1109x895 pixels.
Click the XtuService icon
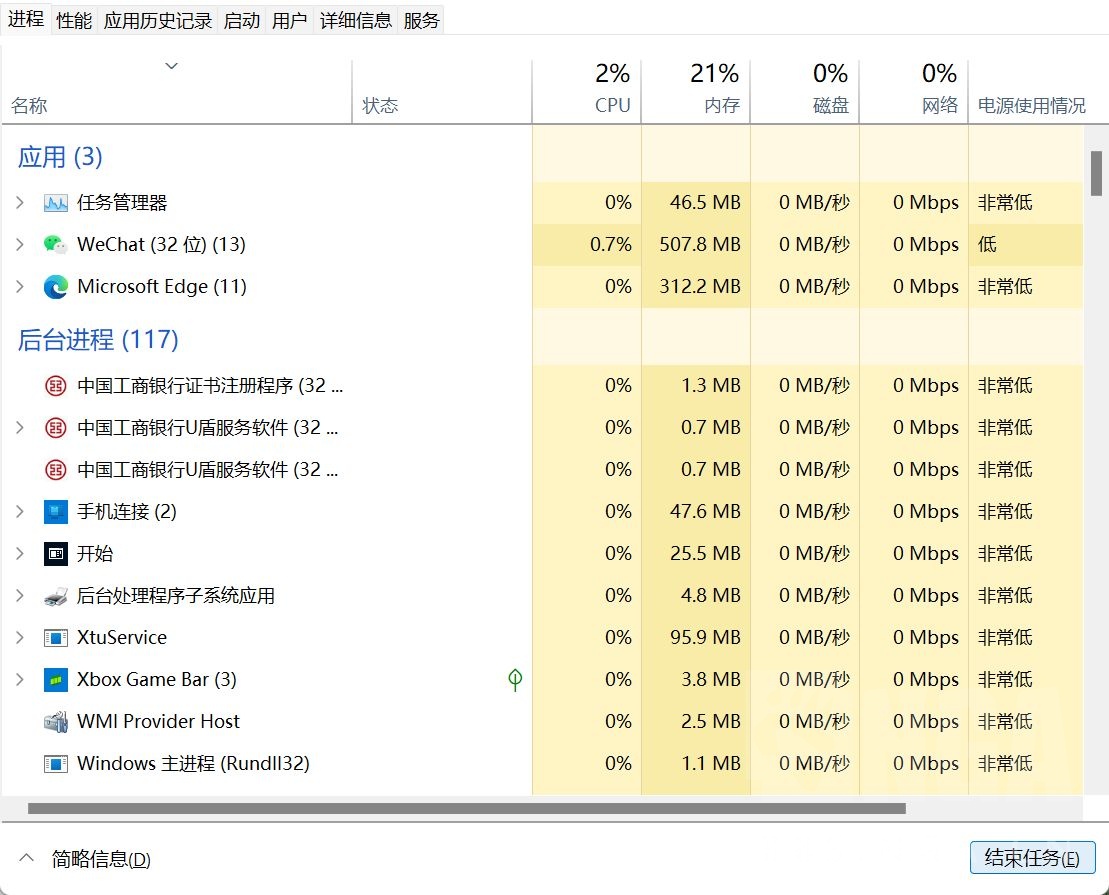point(56,637)
